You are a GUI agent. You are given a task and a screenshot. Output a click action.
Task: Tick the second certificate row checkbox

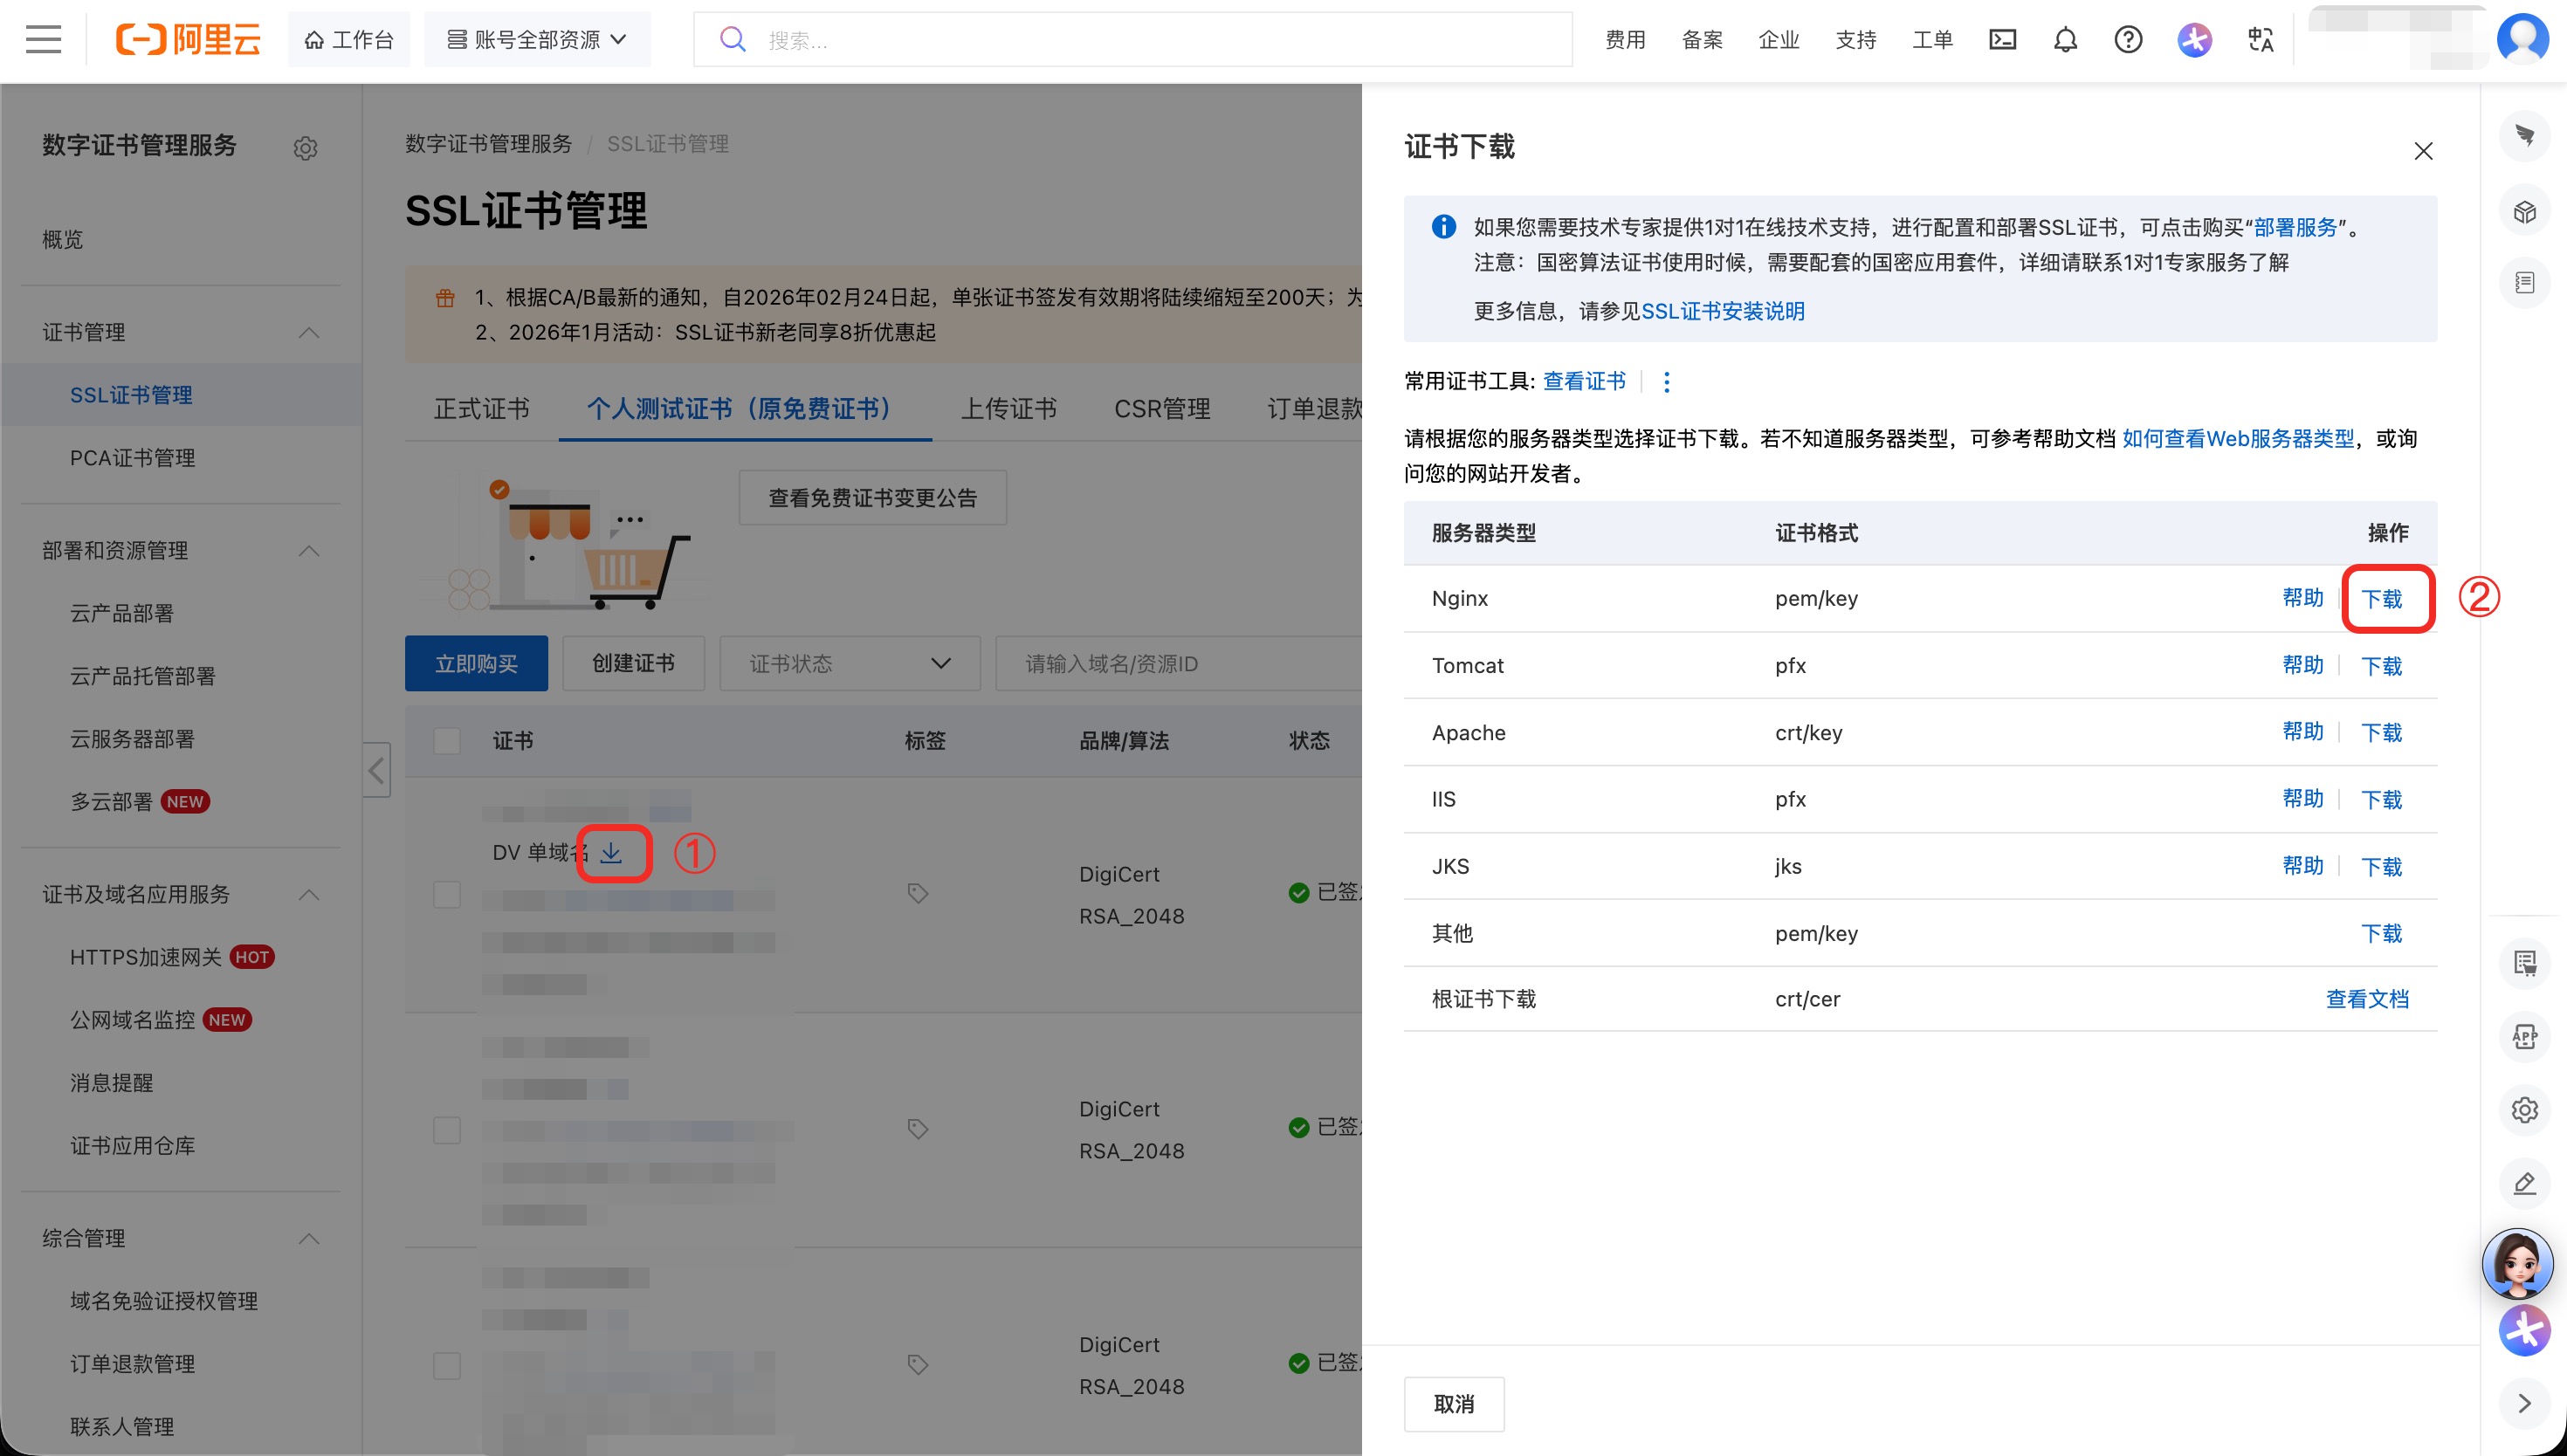click(x=447, y=1130)
